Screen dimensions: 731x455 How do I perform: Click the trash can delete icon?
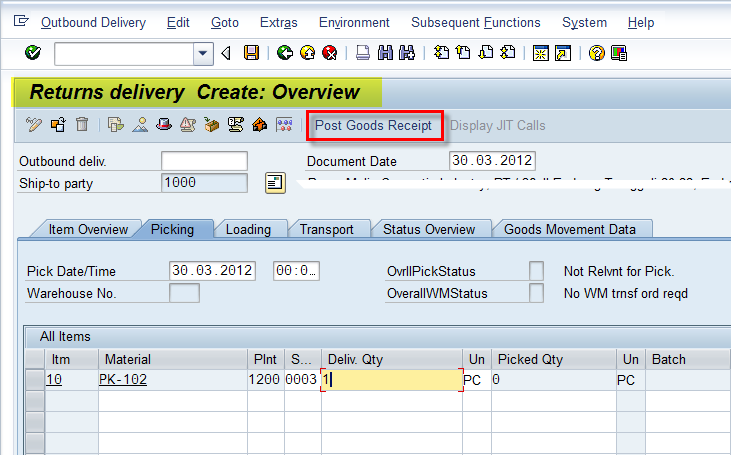pos(82,125)
